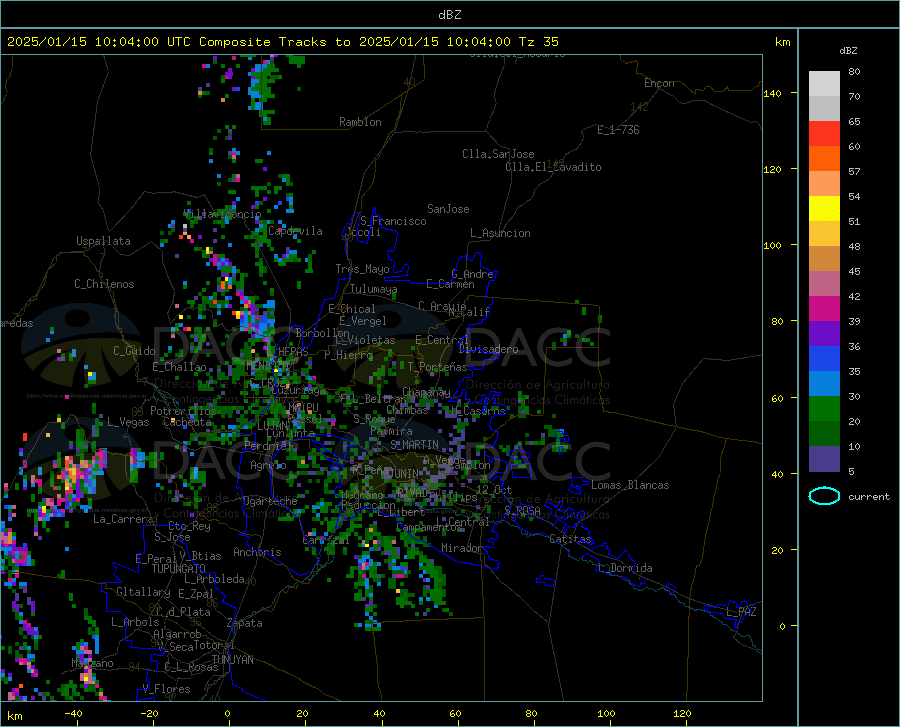900x727 pixels.
Task: Click the 80 dBZ white color swatch
Action: [x=824, y=83]
